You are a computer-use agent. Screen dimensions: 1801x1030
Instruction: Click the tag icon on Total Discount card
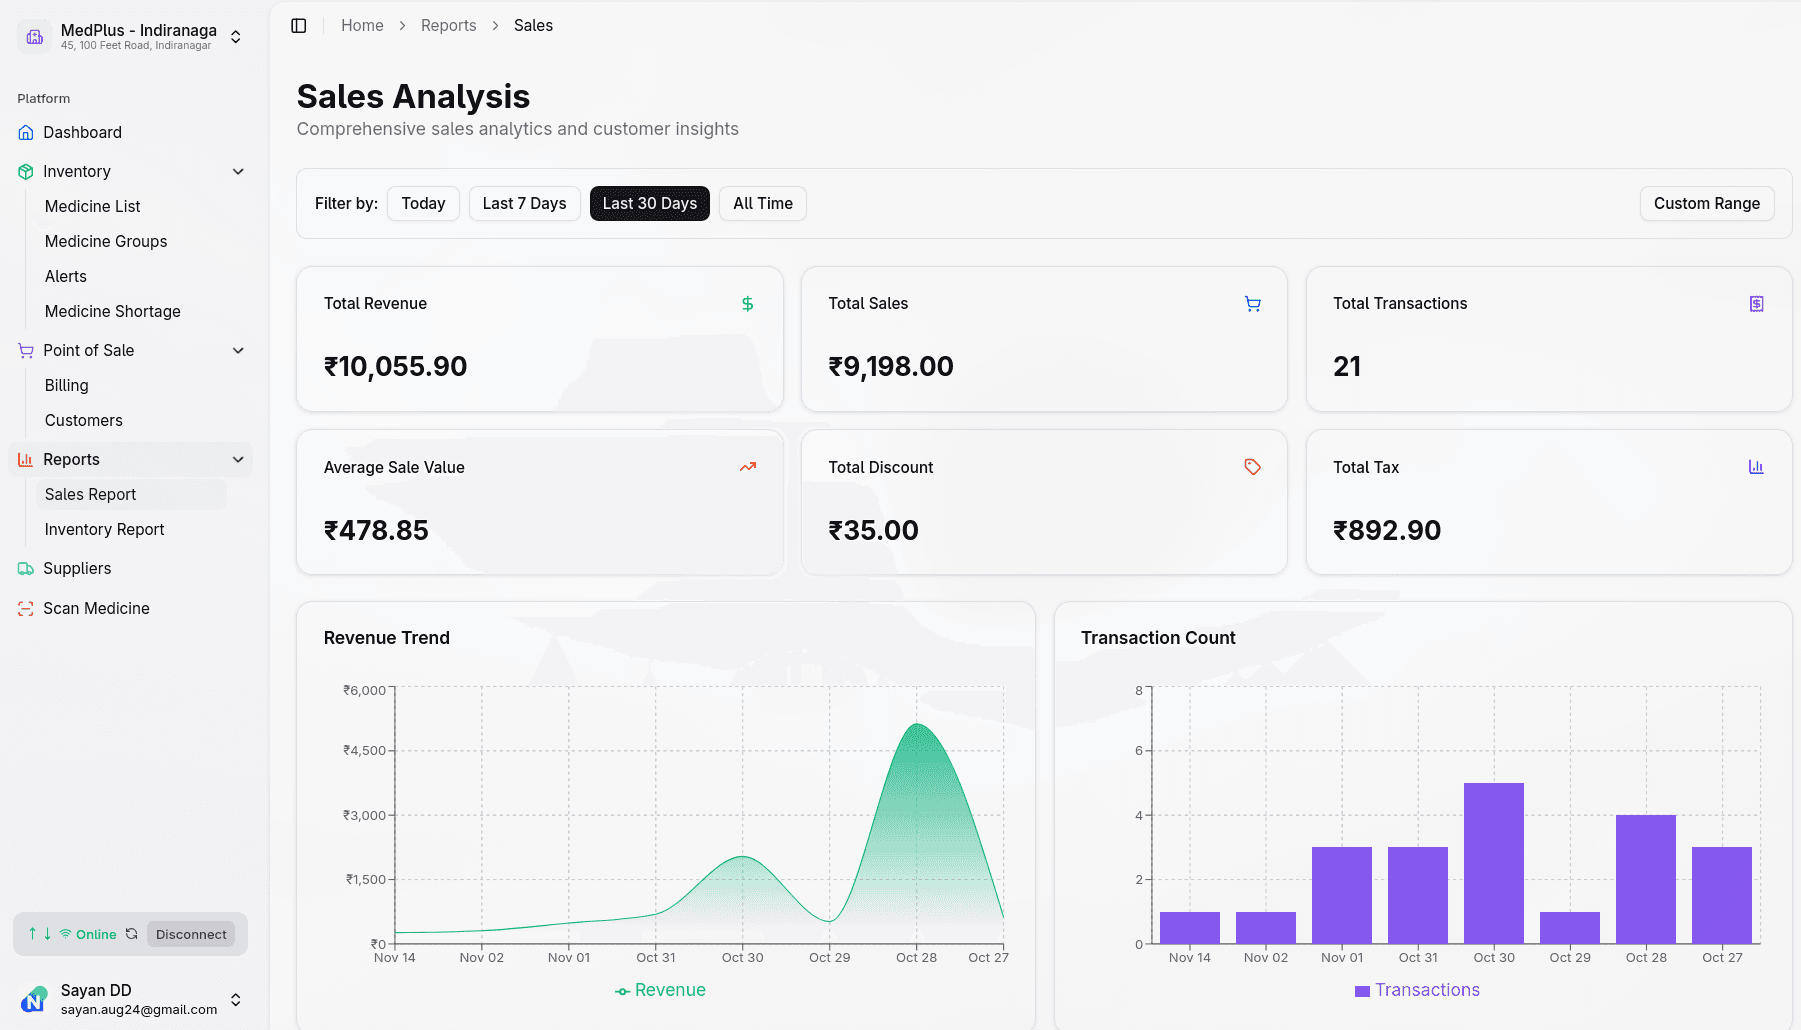coord(1253,467)
